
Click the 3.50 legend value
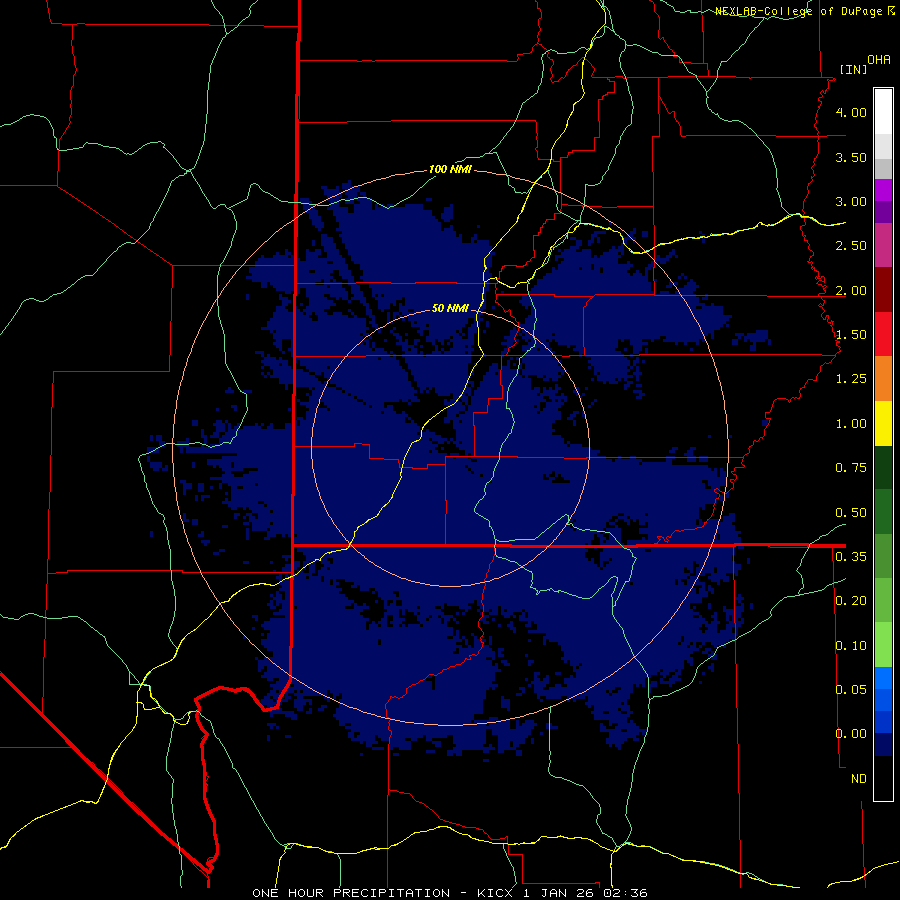coord(851,157)
